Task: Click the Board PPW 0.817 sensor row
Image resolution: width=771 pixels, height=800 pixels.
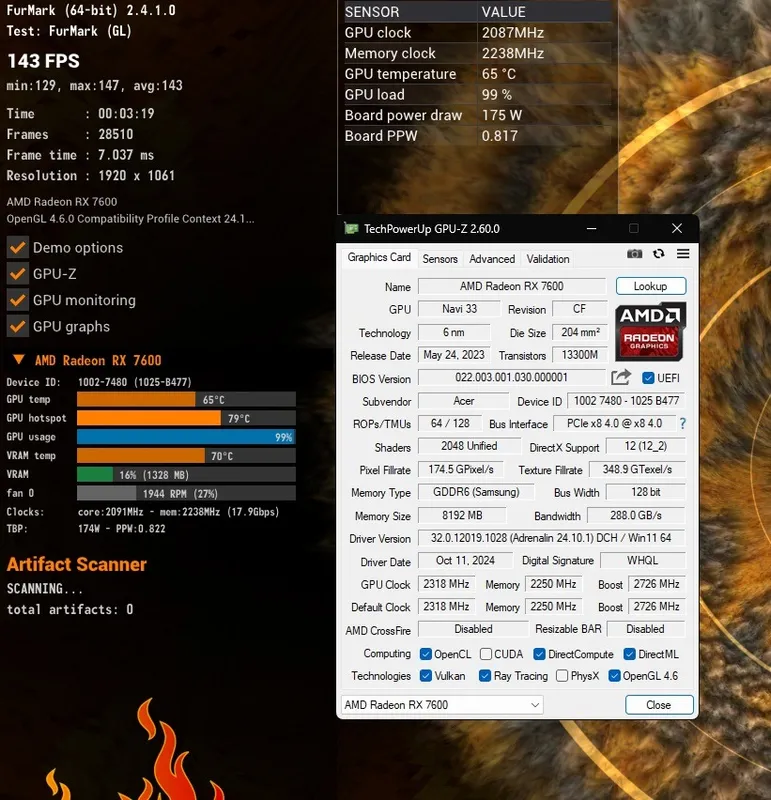Action: [478, 136]
